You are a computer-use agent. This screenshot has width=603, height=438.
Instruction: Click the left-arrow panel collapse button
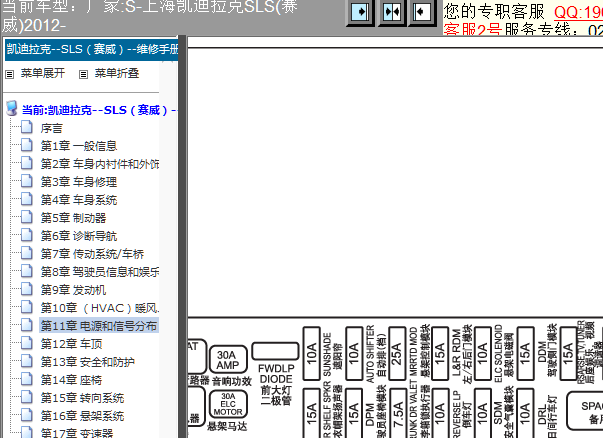click(421, 12)
